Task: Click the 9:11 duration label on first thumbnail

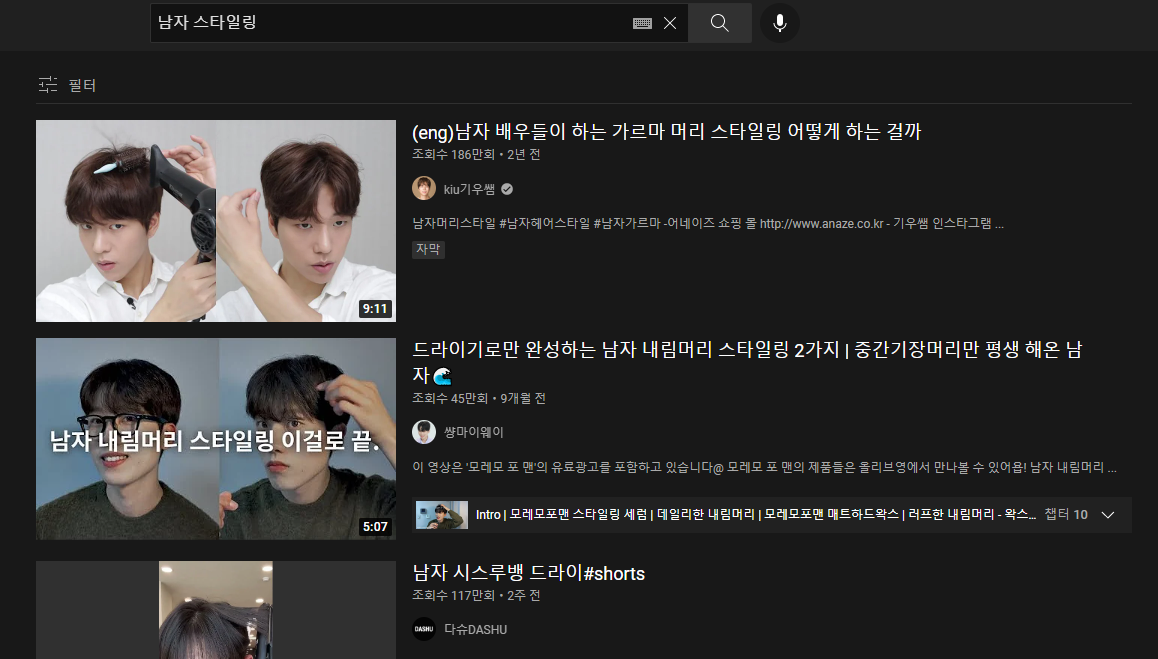Action: tap(375, 309)
